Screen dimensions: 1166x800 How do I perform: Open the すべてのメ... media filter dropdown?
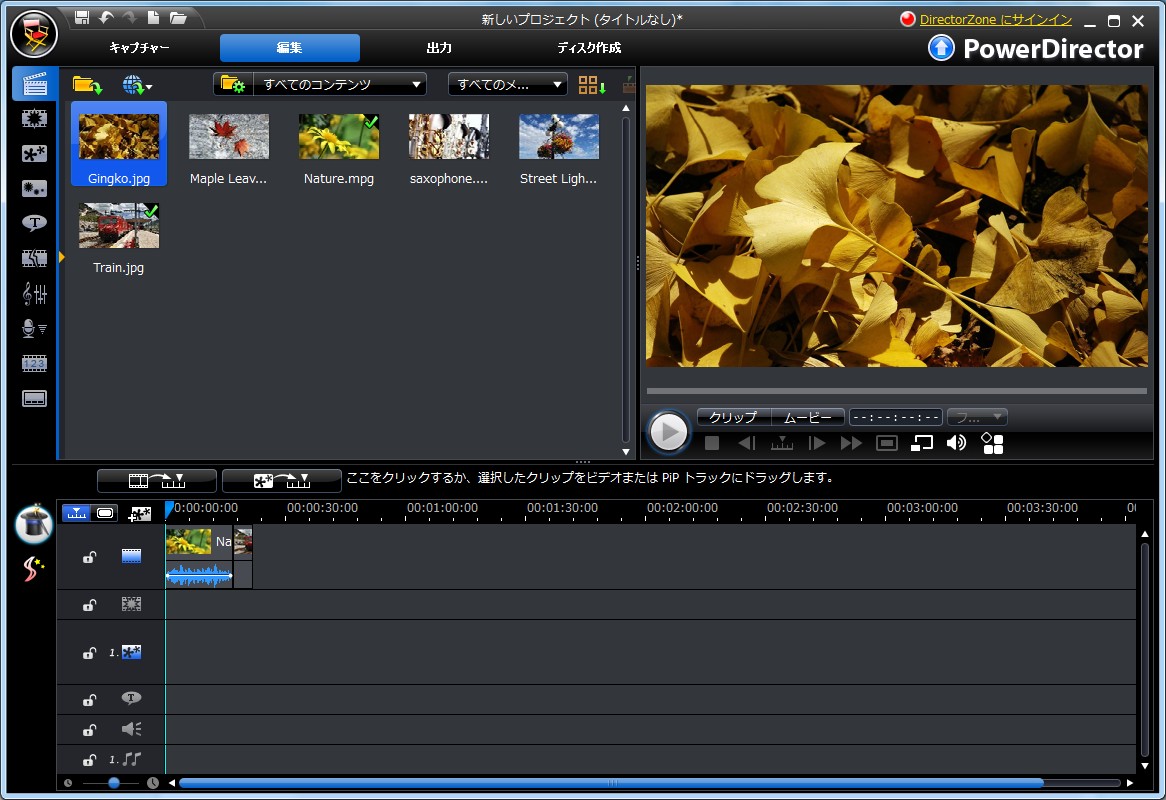[507, 85]
